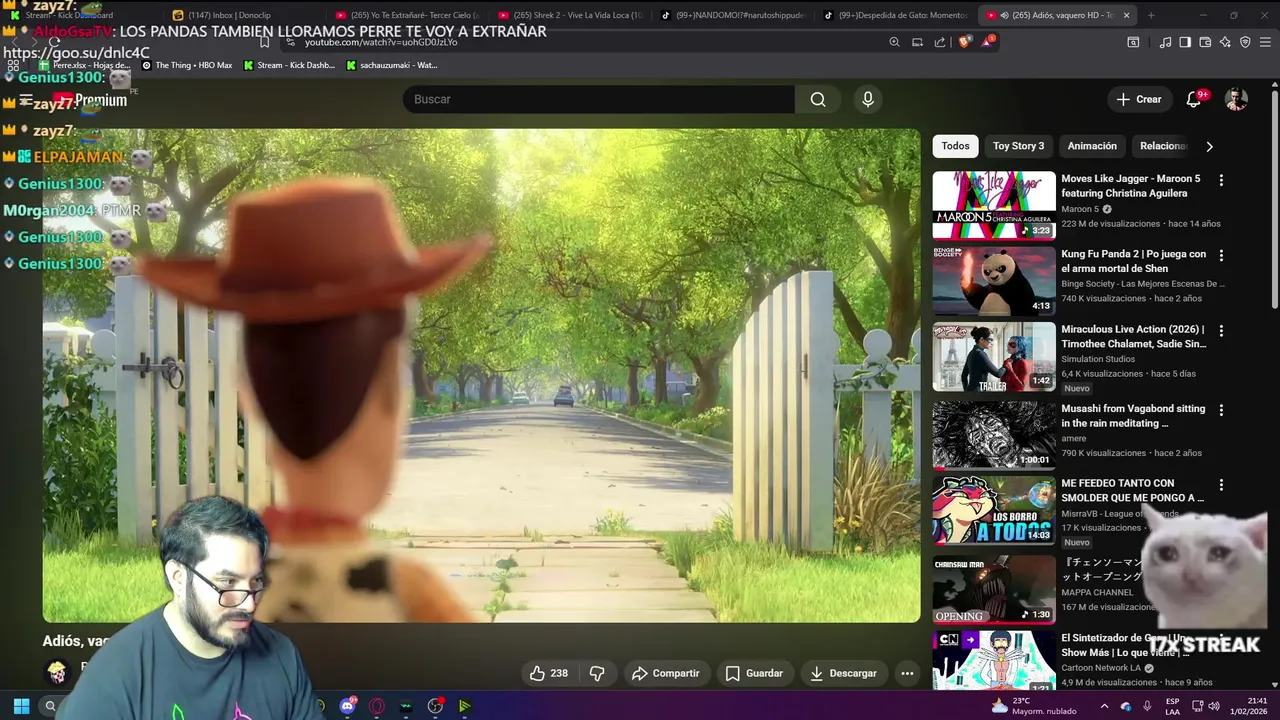Bookmark this page with the bookmark icon
This screenshot has height=720, width=1280.
pyautogui.click(x=264, y=42)
